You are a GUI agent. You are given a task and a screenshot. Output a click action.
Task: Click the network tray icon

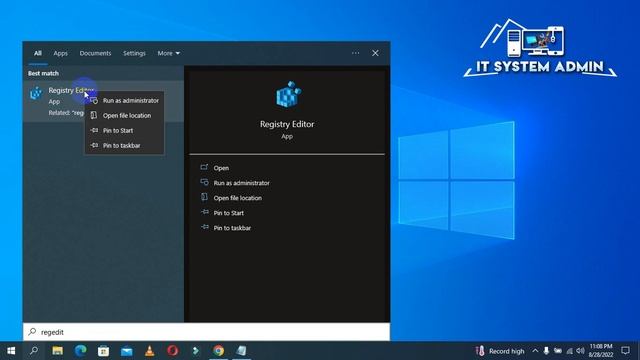pyautogui.click(x=569, y=351)
